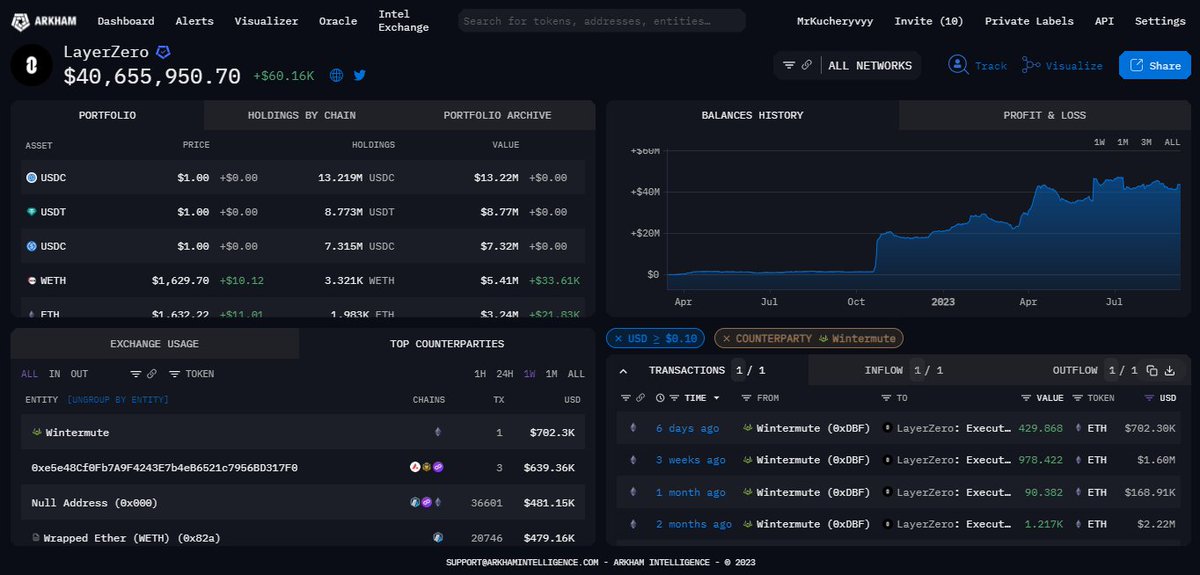This screenshot has width=1200, height=575.
Task: Open the Dashboard nav item
Action: pyautogui.click(x=126, y=21)
